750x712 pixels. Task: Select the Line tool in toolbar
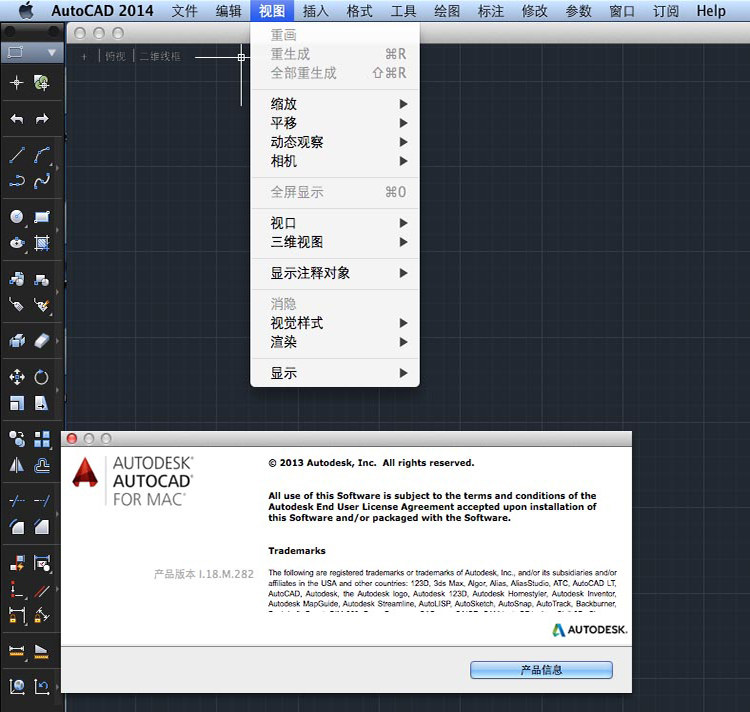point(17,155)
